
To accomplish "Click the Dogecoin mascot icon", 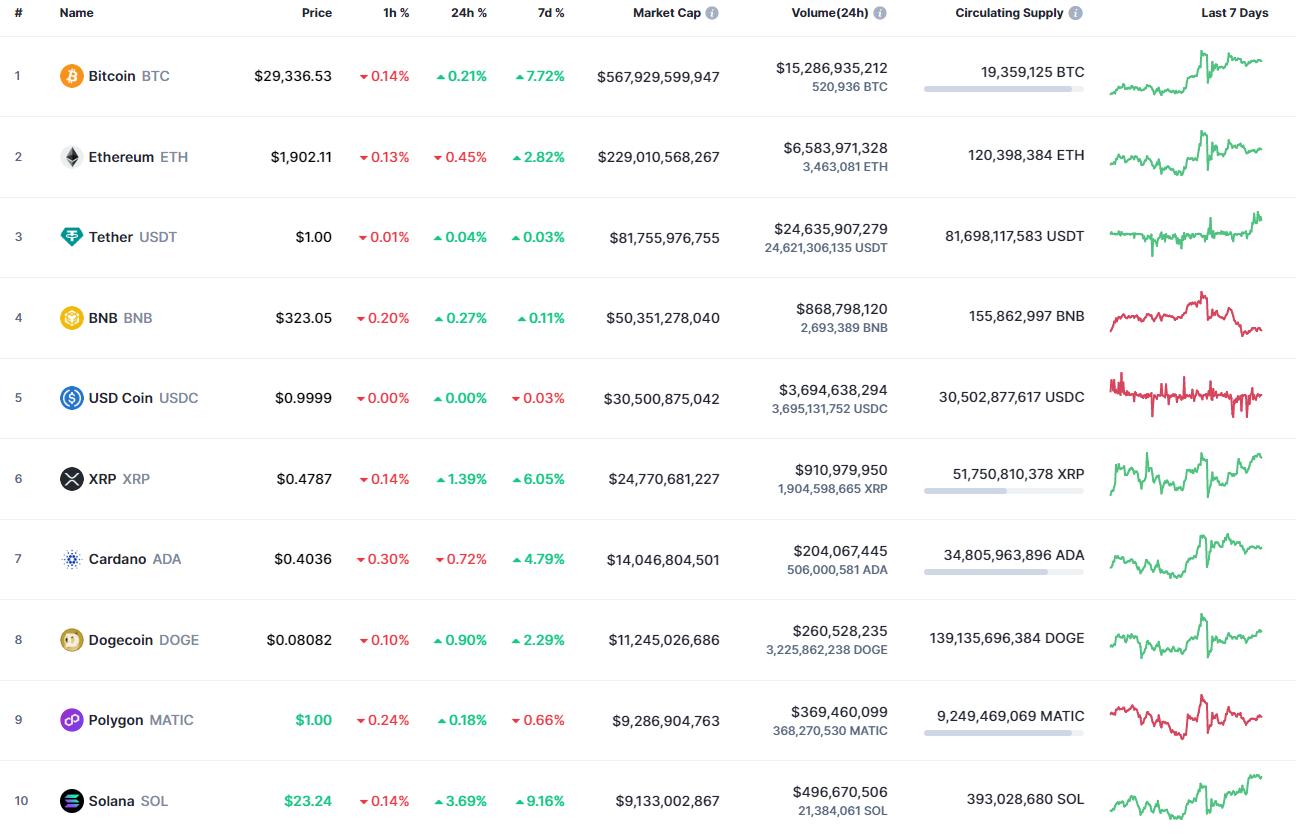I will [70, 639].
